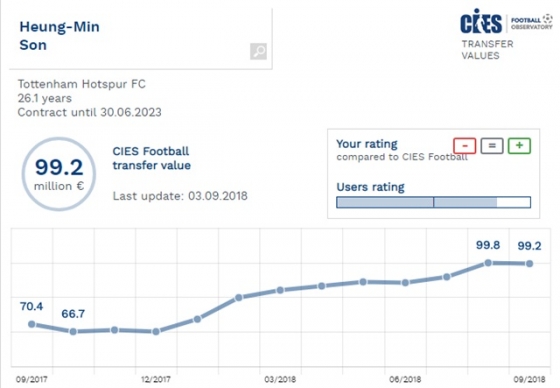
Task: Select the 66.7 data point on chart
Action: (x=73, y=332)
